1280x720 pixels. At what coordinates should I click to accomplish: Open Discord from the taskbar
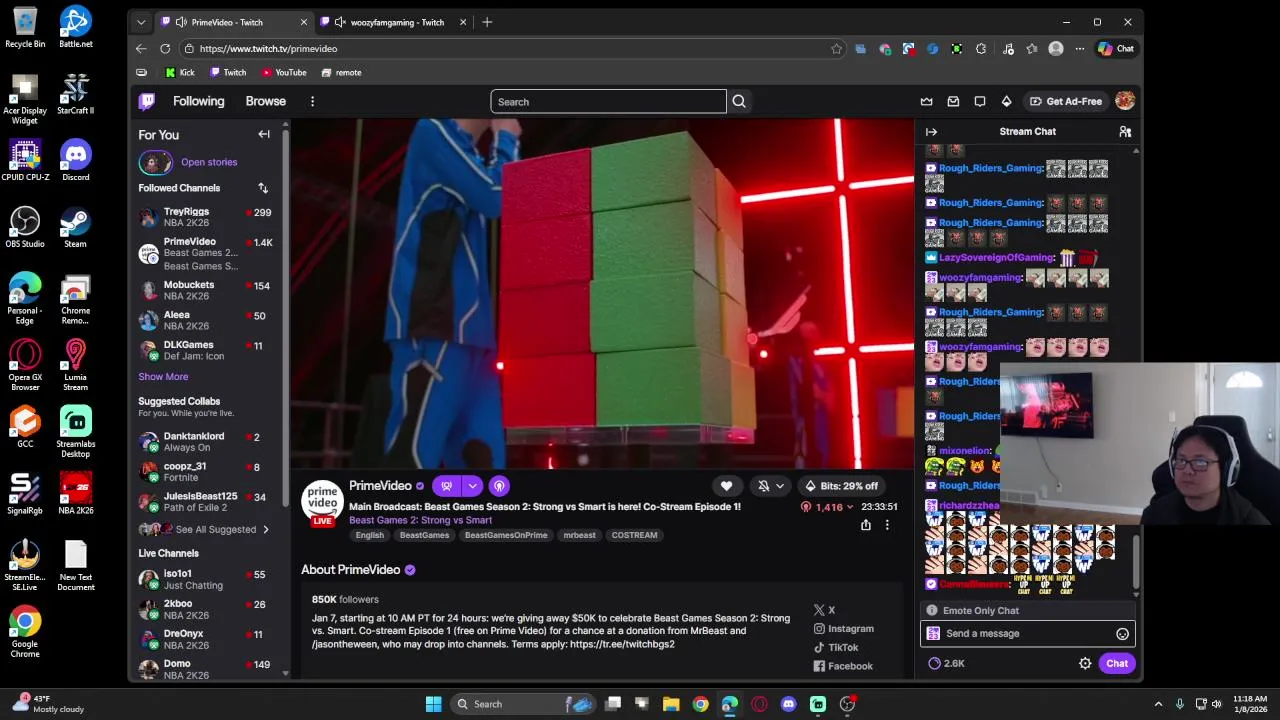788,704
